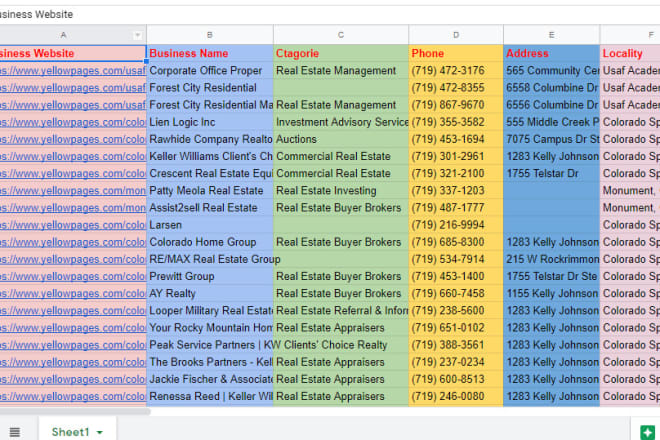Screen dimensions: 660x440
Task: Select phone cell (719) 216-9994
Action: point(456,225)
